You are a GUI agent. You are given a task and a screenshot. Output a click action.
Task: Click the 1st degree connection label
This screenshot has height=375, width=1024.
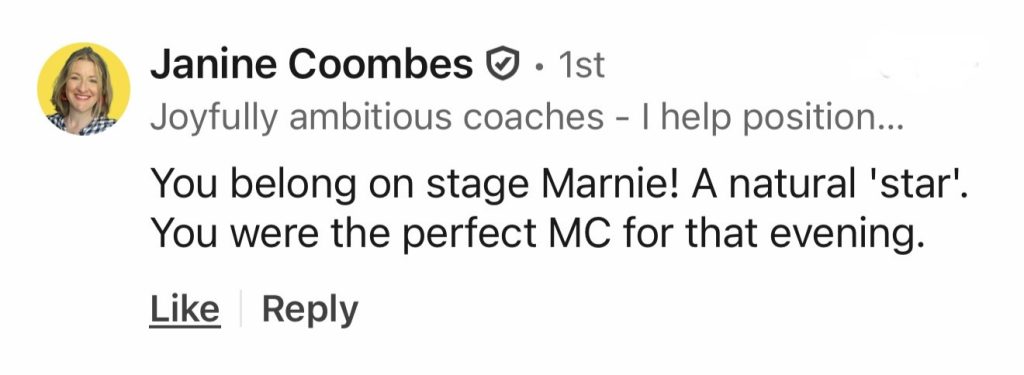[581, 65]
